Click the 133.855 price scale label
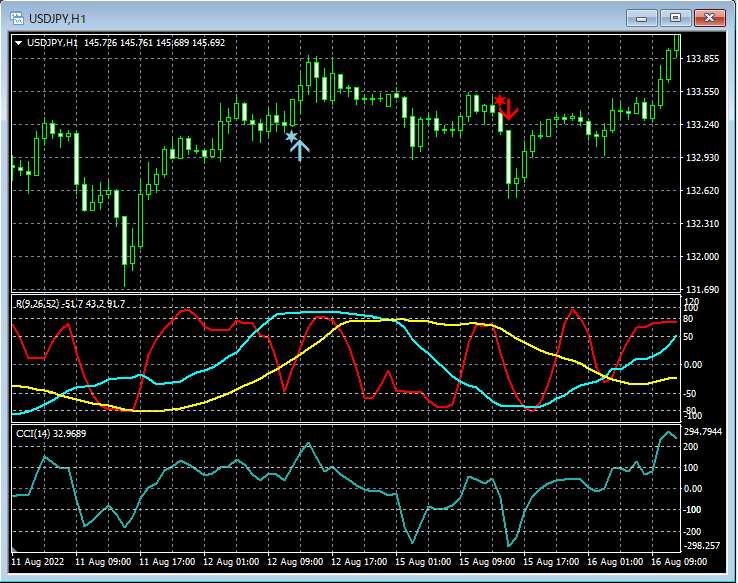The width and height of the screenshot is (738, 583). pos(704,59)
